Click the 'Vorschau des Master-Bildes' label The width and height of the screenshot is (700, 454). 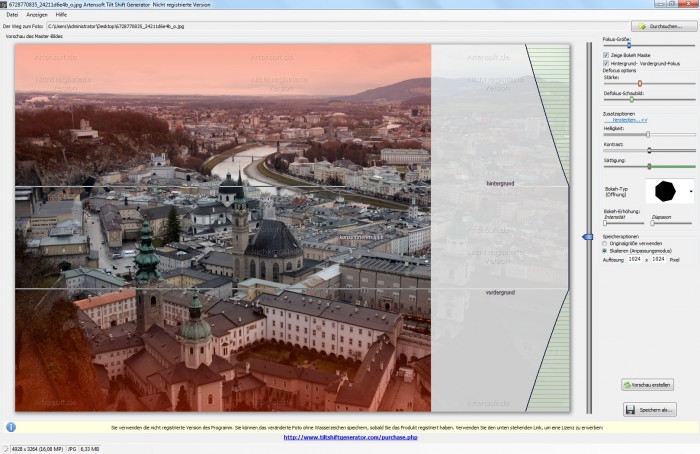coord(34,36)
